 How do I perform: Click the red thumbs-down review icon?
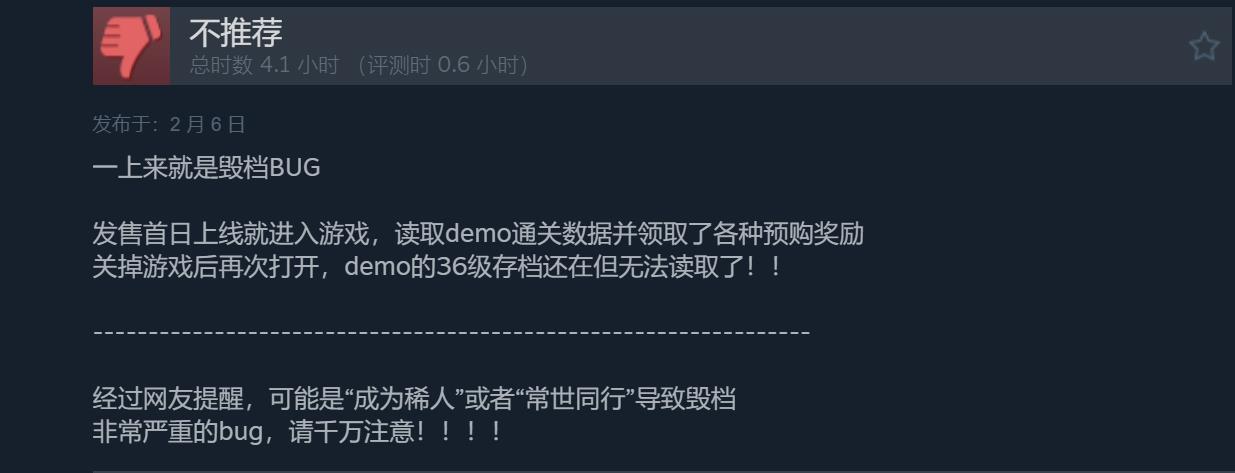[x=131, y=46]
